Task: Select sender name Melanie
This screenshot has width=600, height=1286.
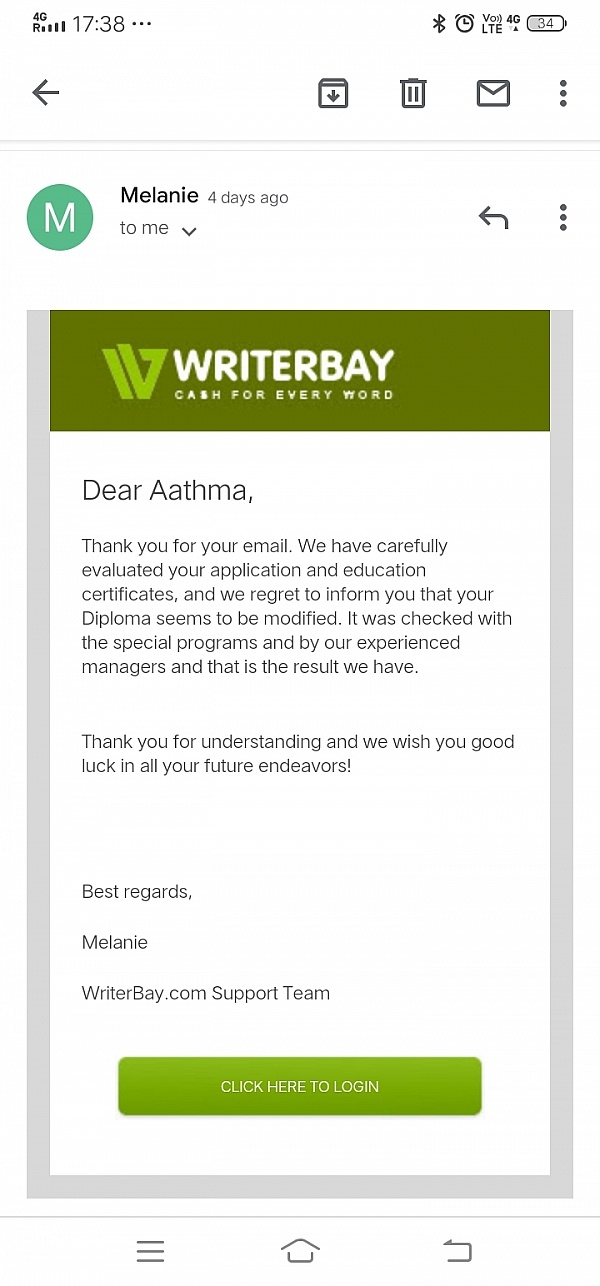Action: coord(159,195)
